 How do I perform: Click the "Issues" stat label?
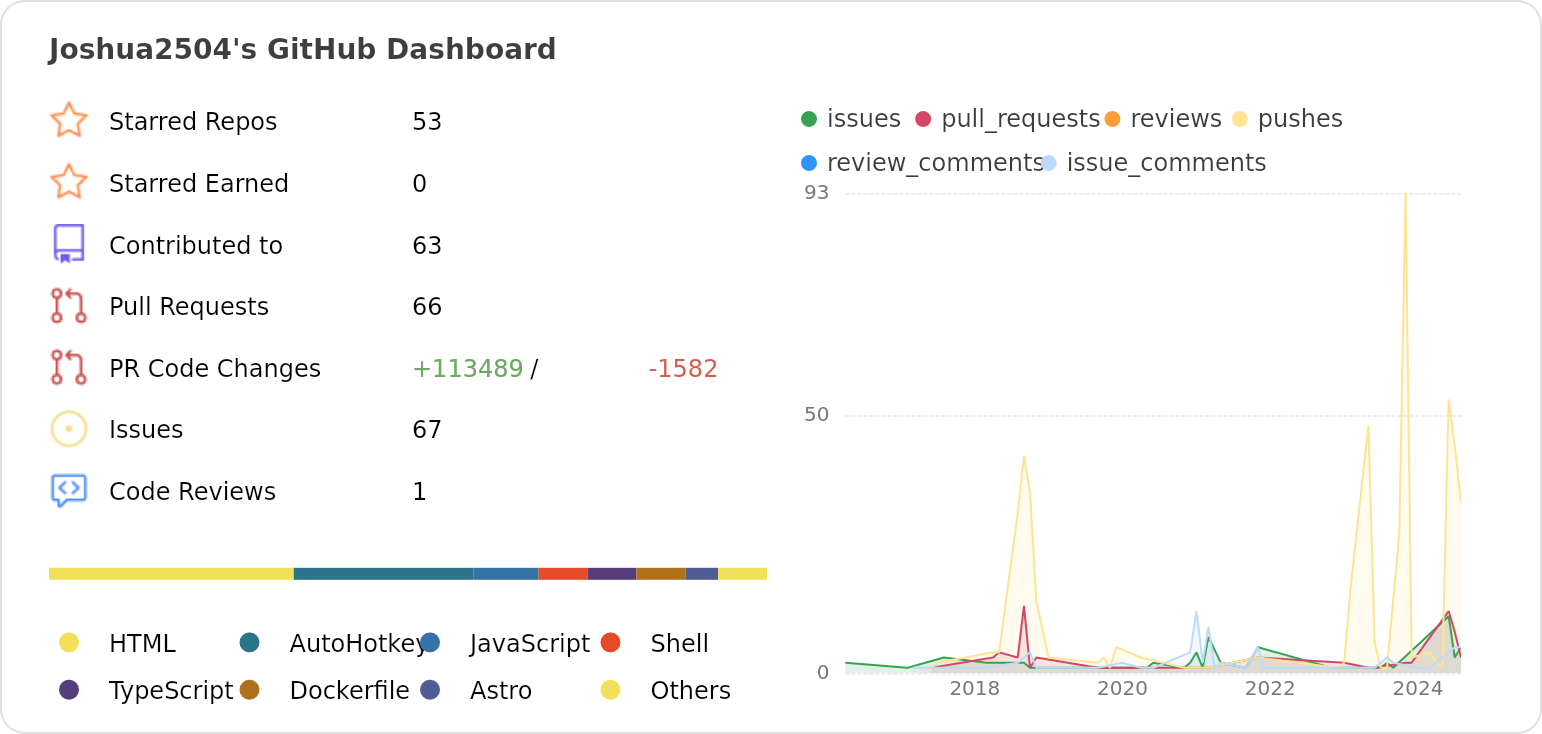146,430
